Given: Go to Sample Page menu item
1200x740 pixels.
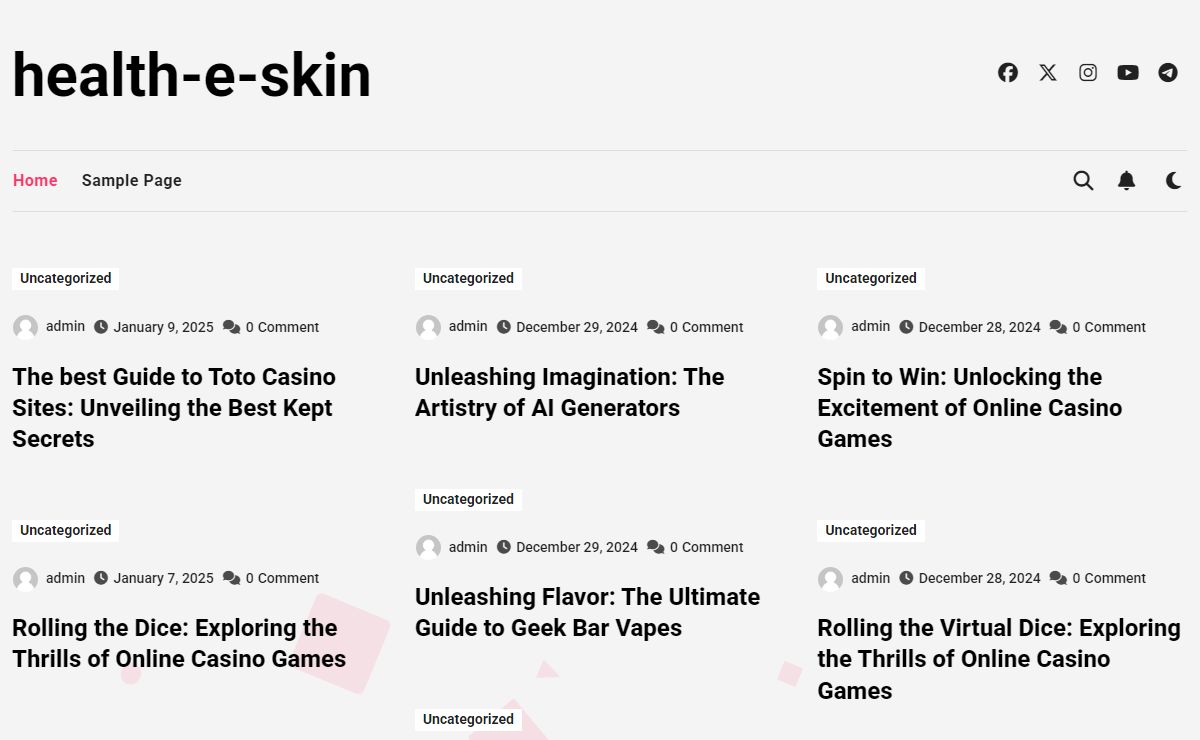Looking at the screenshot, I should pyautogui.click(x=132, y=181).
